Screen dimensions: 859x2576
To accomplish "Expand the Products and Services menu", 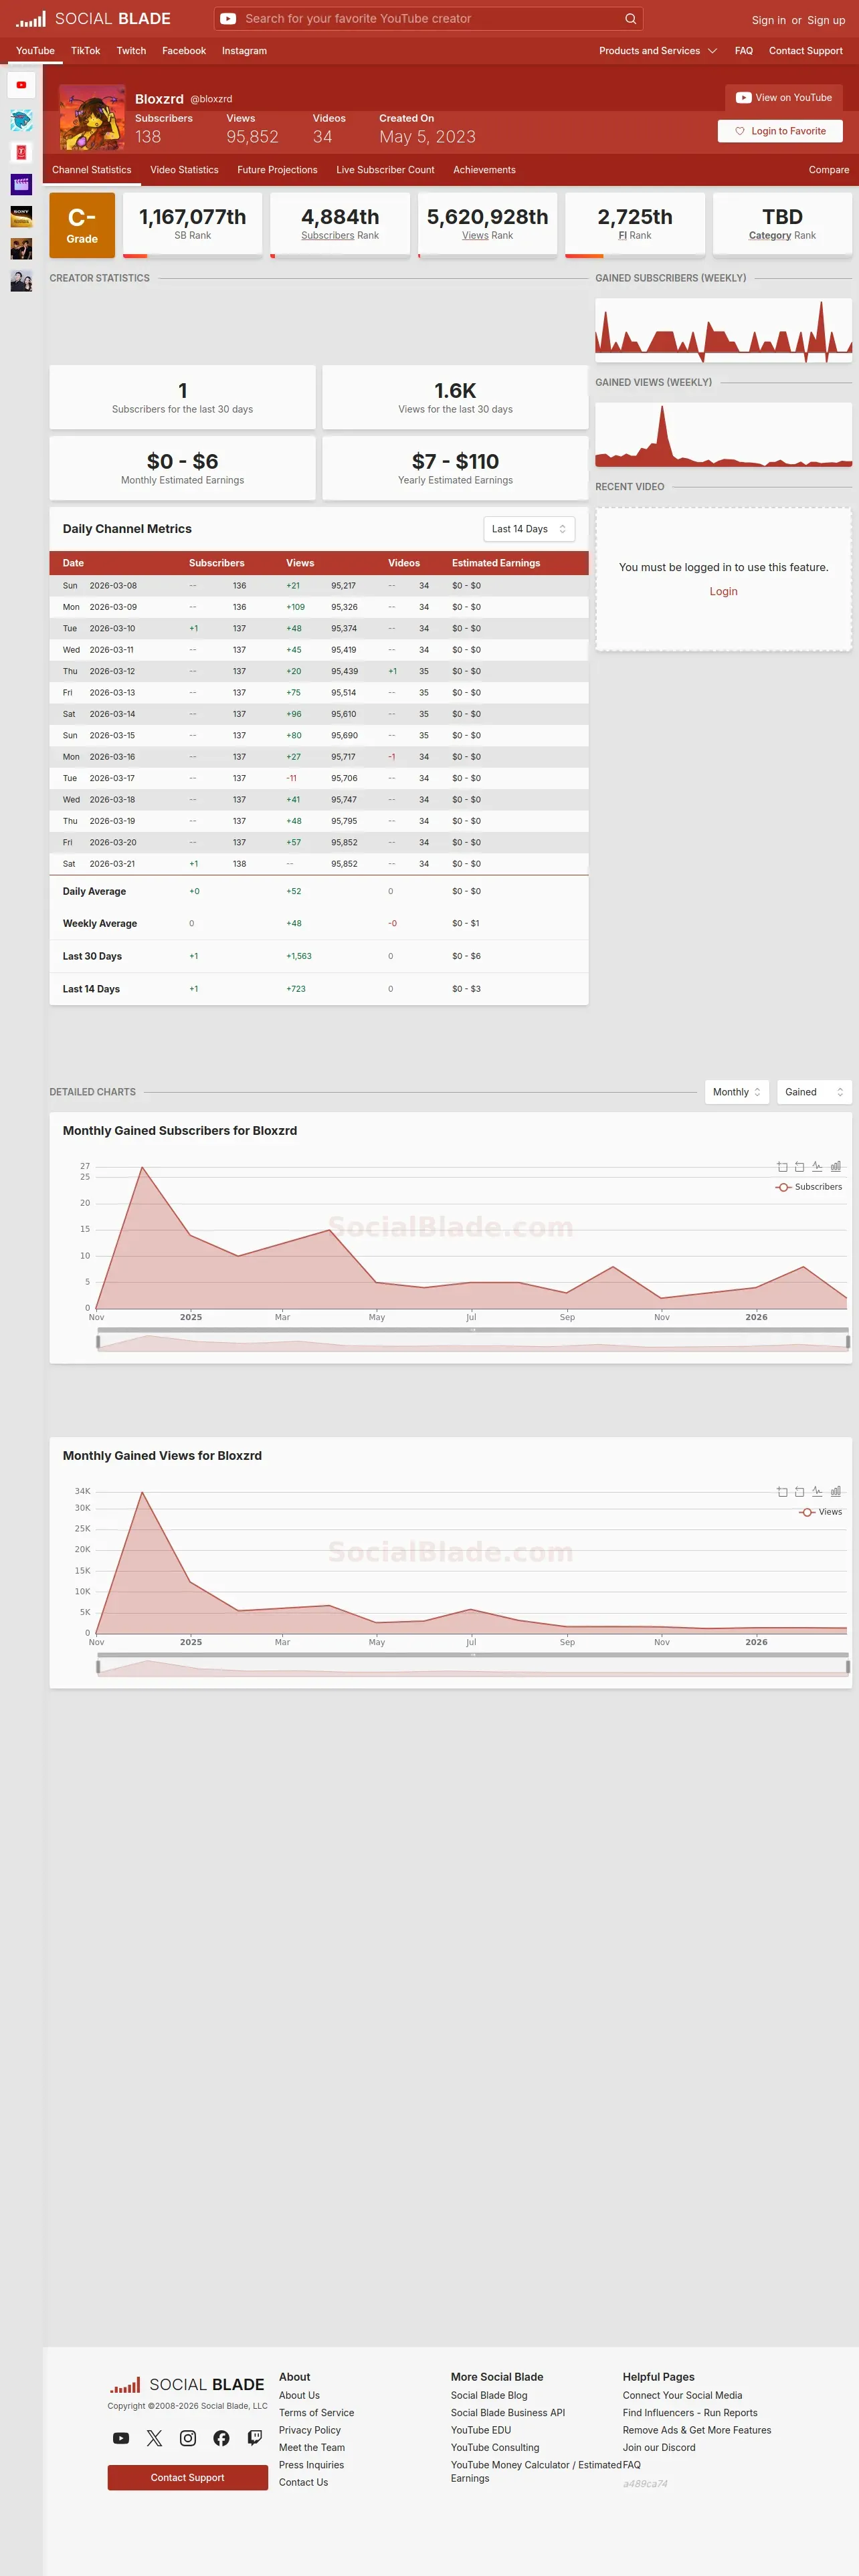I will [x=658, y=51].
